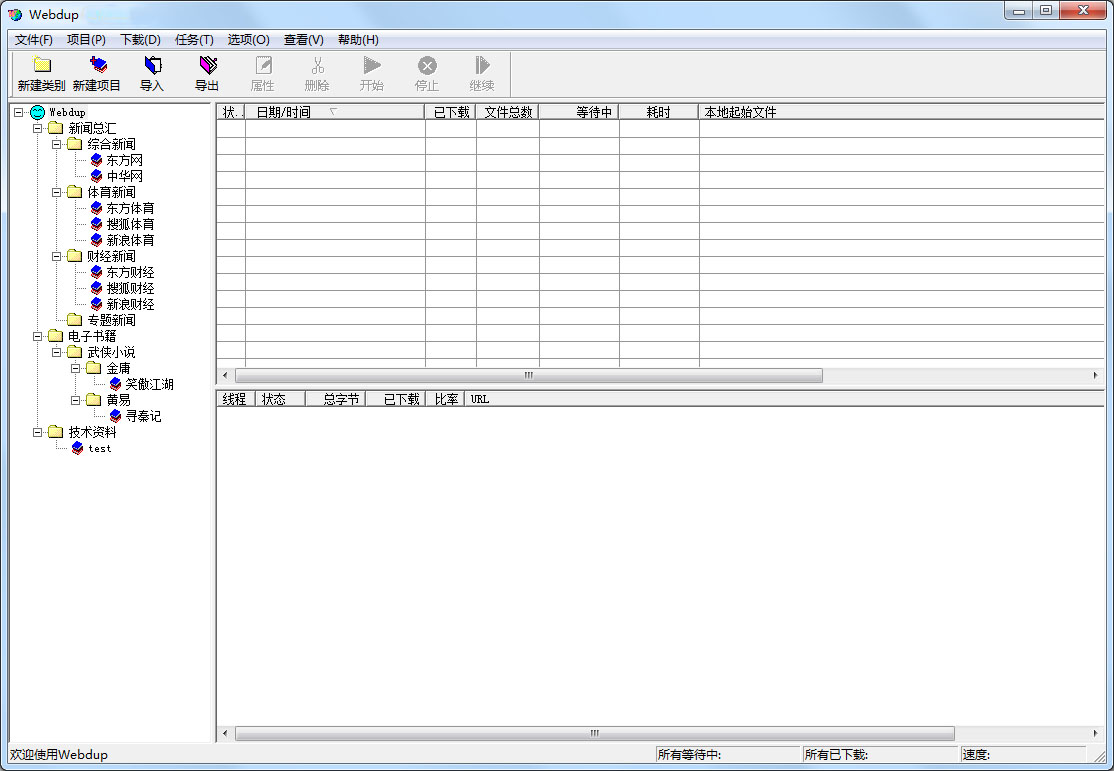This screenshot has width=1114, height=771.
Task: Click the URL column header in thread list
Action: pos(480,399)
